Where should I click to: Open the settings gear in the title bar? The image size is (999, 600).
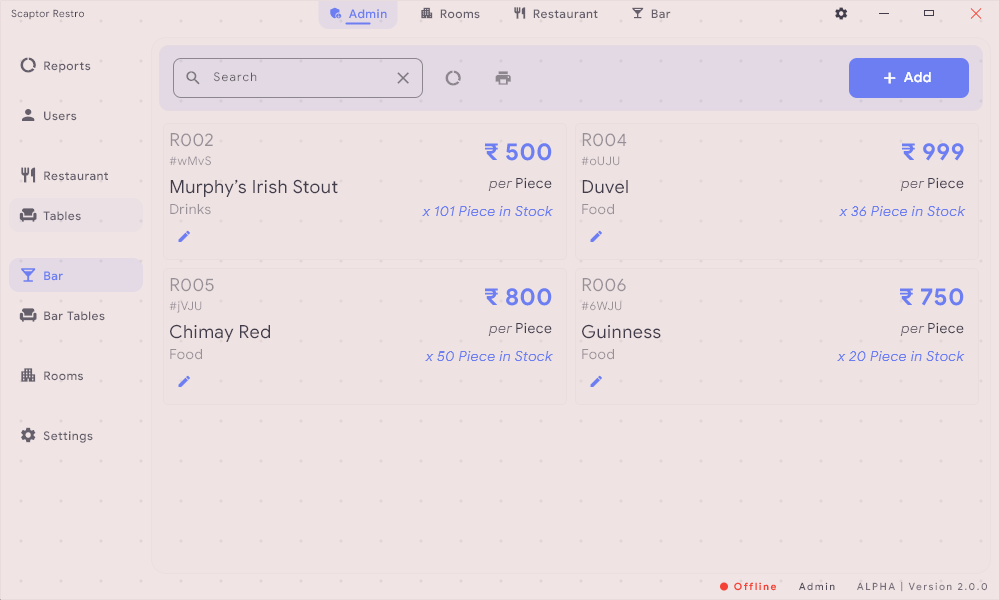841,14
